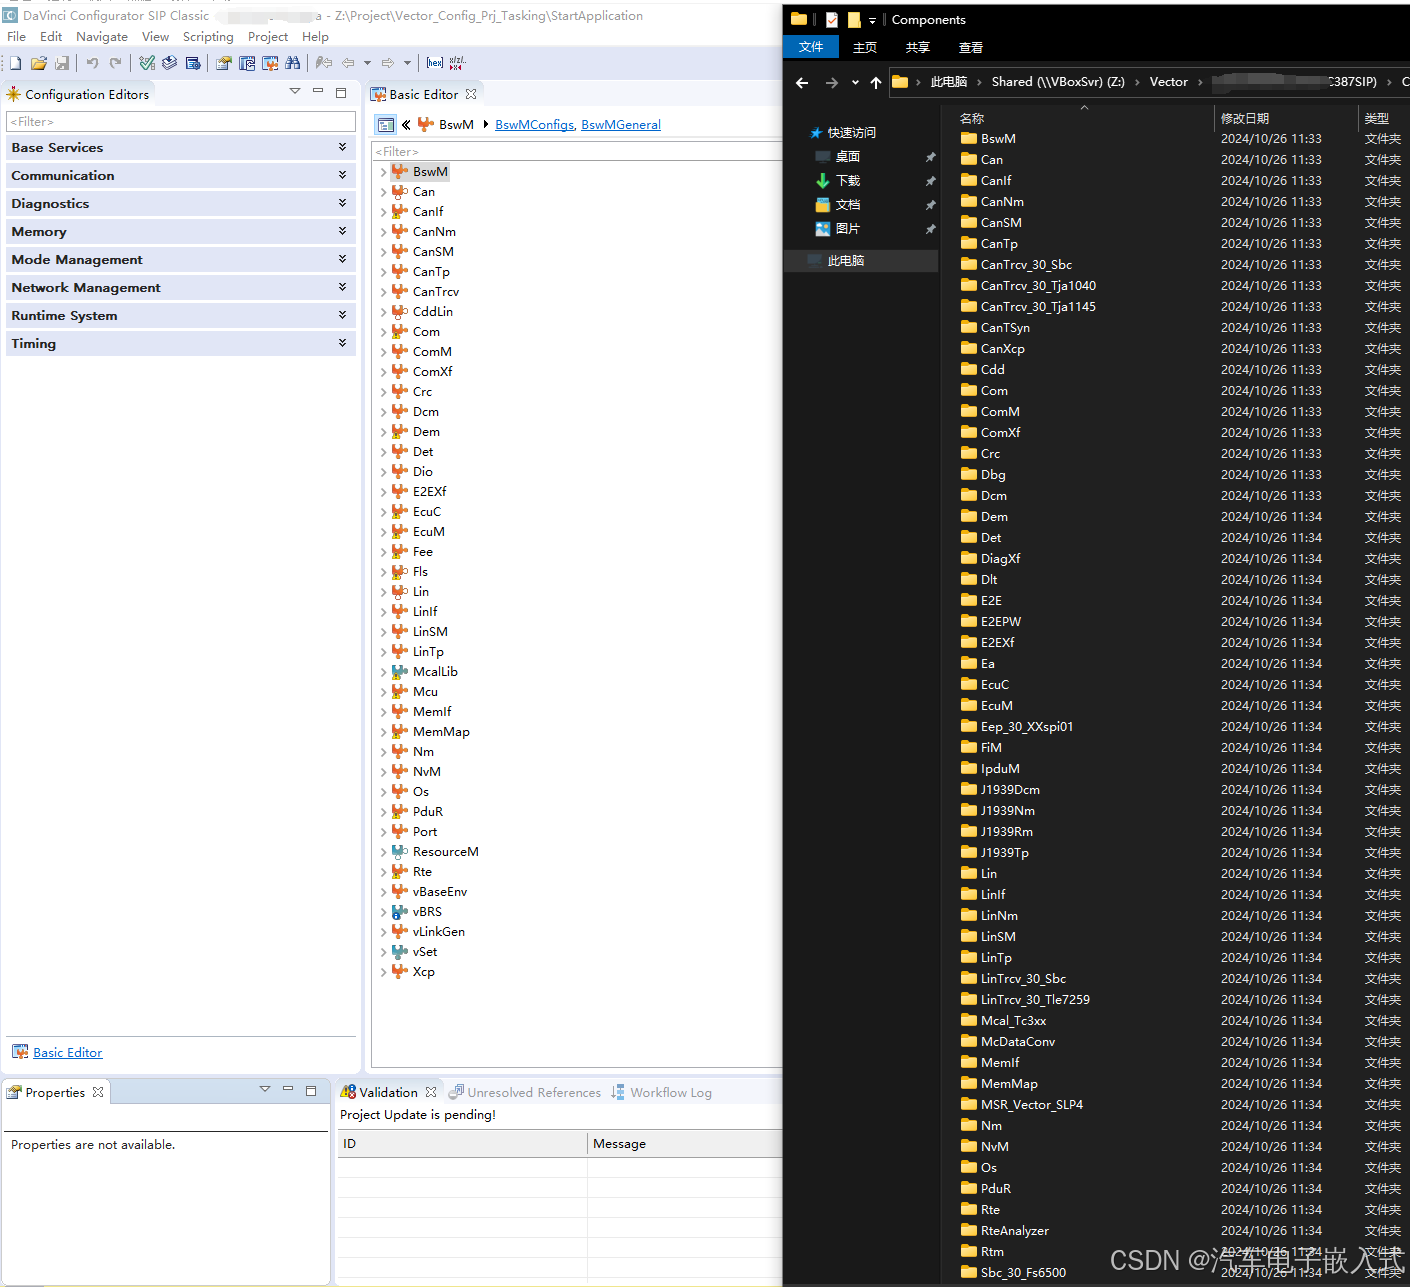Click the Properties view toolbar icon
Viewport: 1410px width, 1287px height.
(223, 63)
